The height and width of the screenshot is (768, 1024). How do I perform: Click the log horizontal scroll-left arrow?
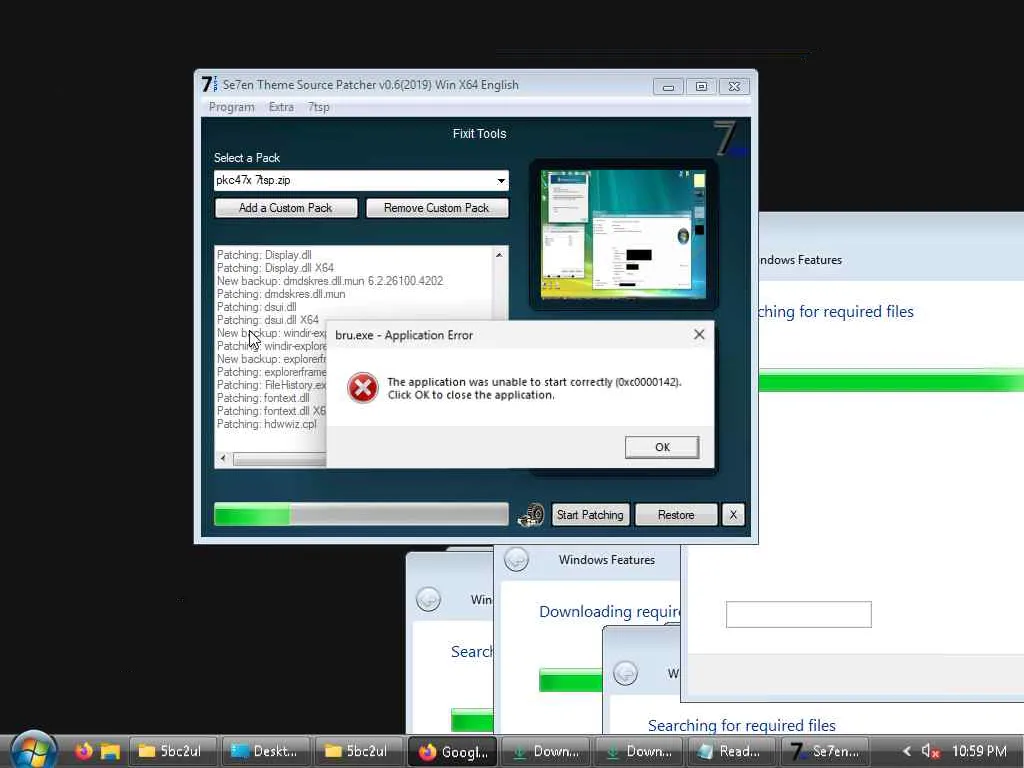(223, 459)
